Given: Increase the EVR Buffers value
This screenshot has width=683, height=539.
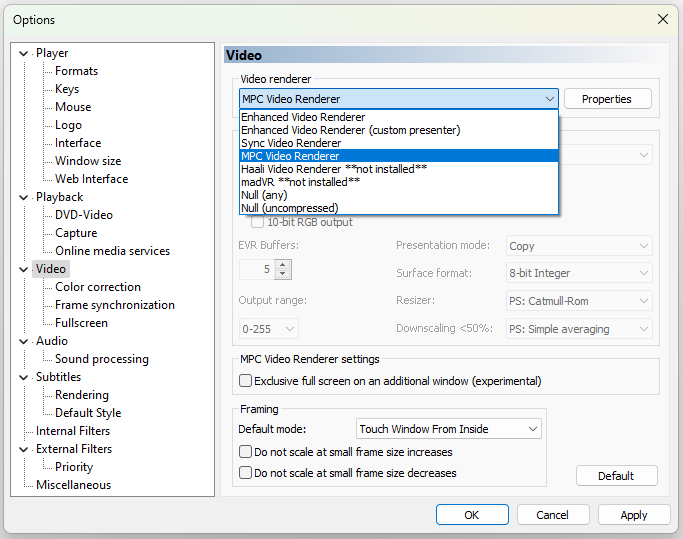Looking at the screenshot, I should 283,264.
